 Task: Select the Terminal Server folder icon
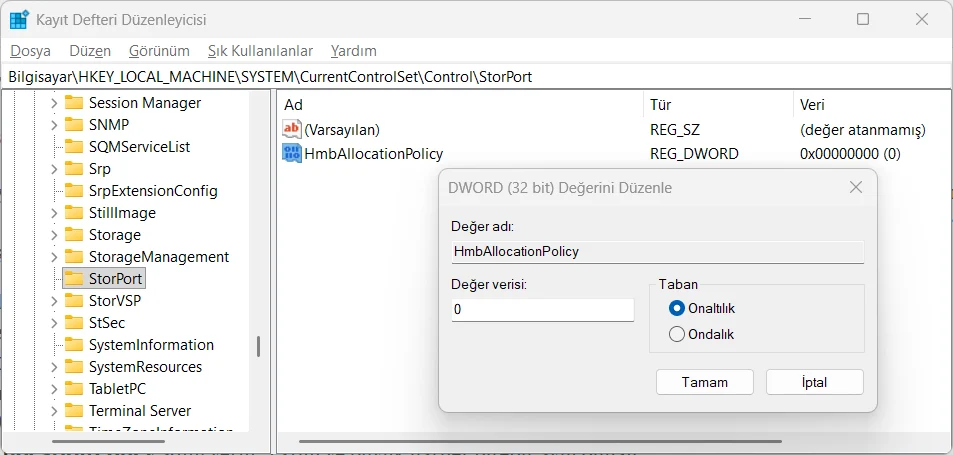click(74, 411)
